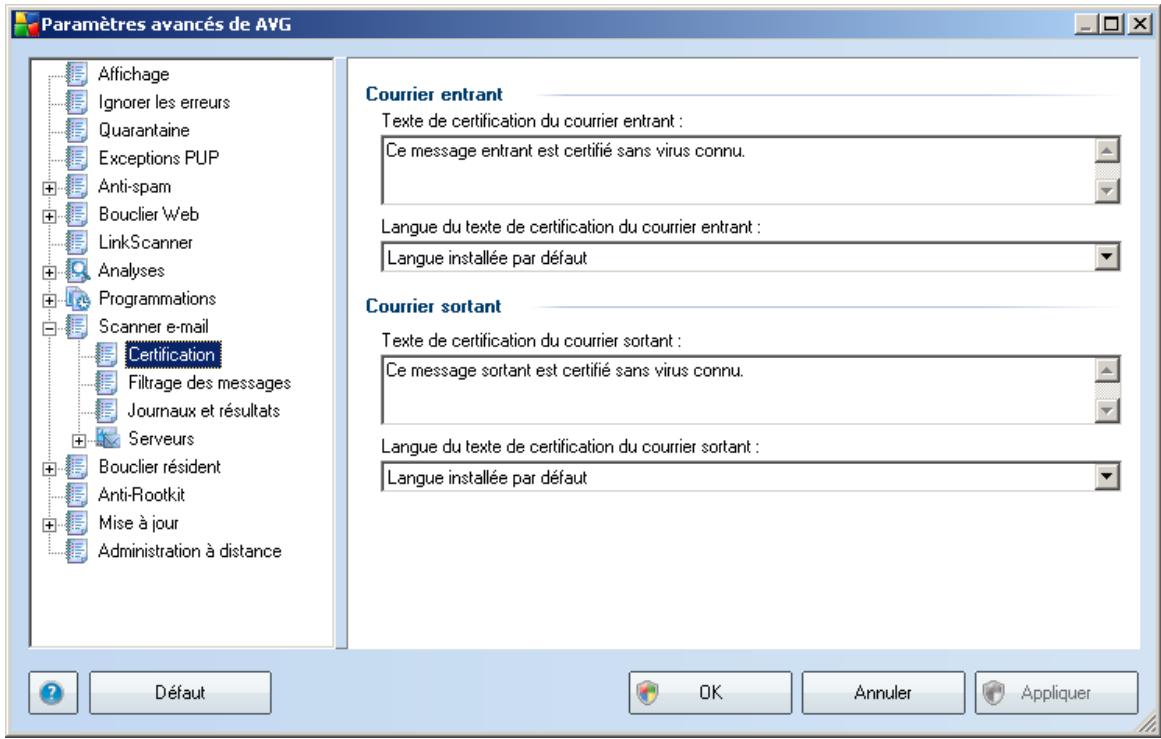1161x739 pixels.
Task: Open outgoing mail certification language dropdown
Action: (x=1106, y=477)
